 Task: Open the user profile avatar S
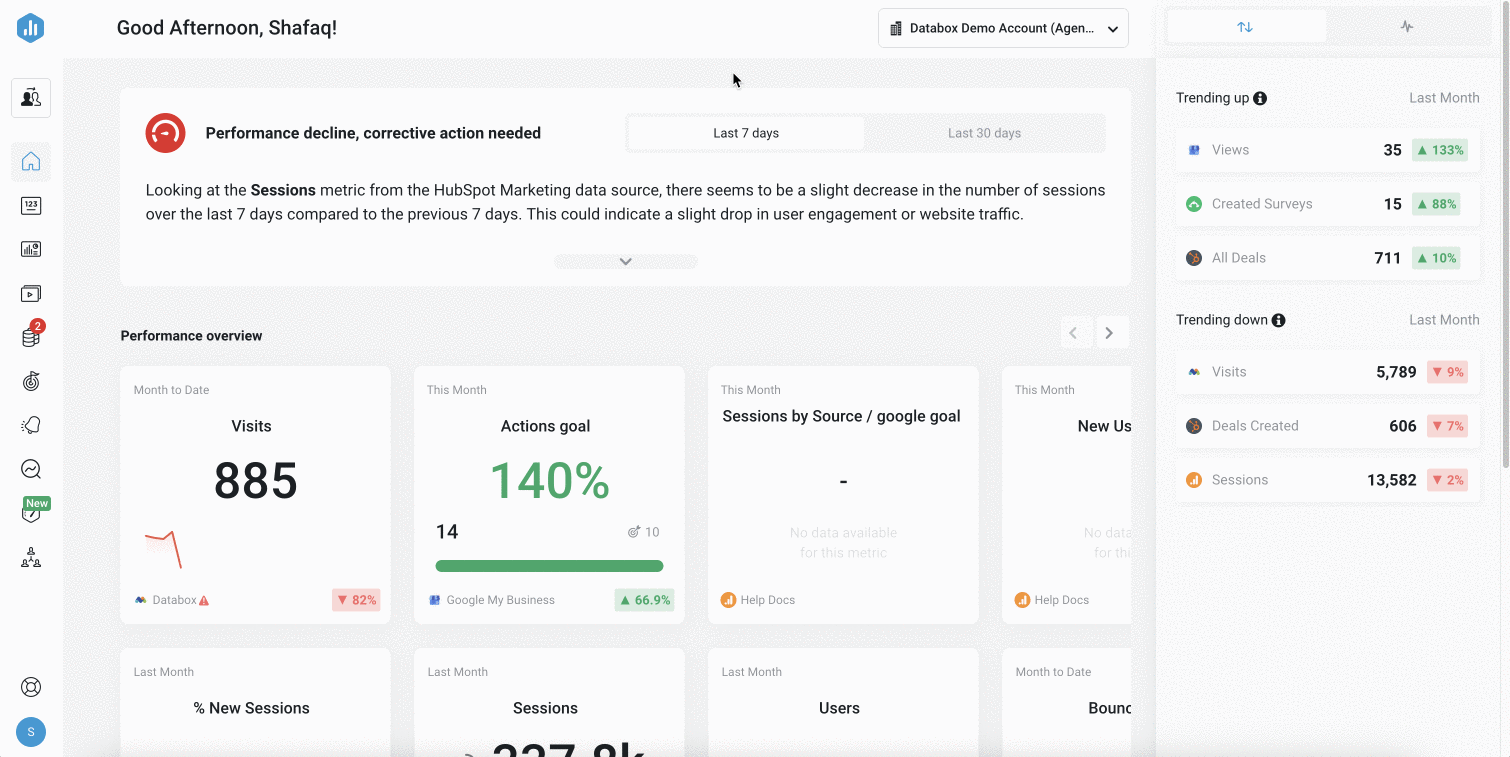31,732
